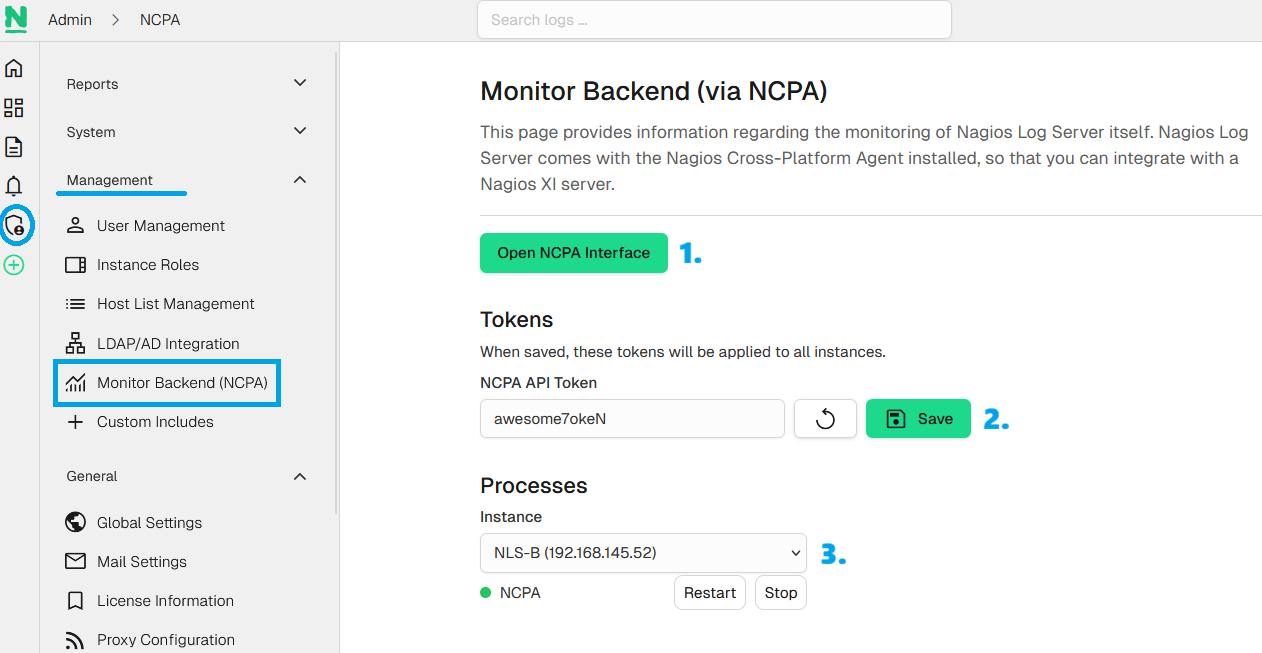Open the Alerting bell icon

(x=14, y=186)
